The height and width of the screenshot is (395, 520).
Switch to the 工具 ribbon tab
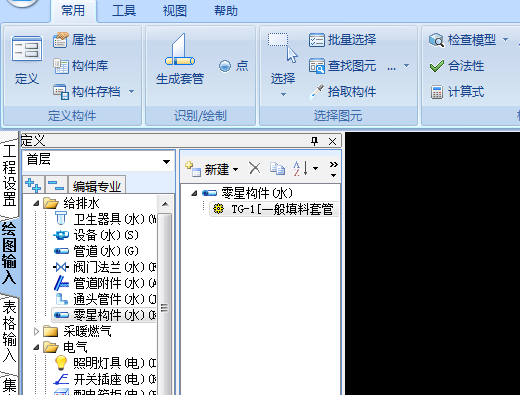tap(124, 11)
